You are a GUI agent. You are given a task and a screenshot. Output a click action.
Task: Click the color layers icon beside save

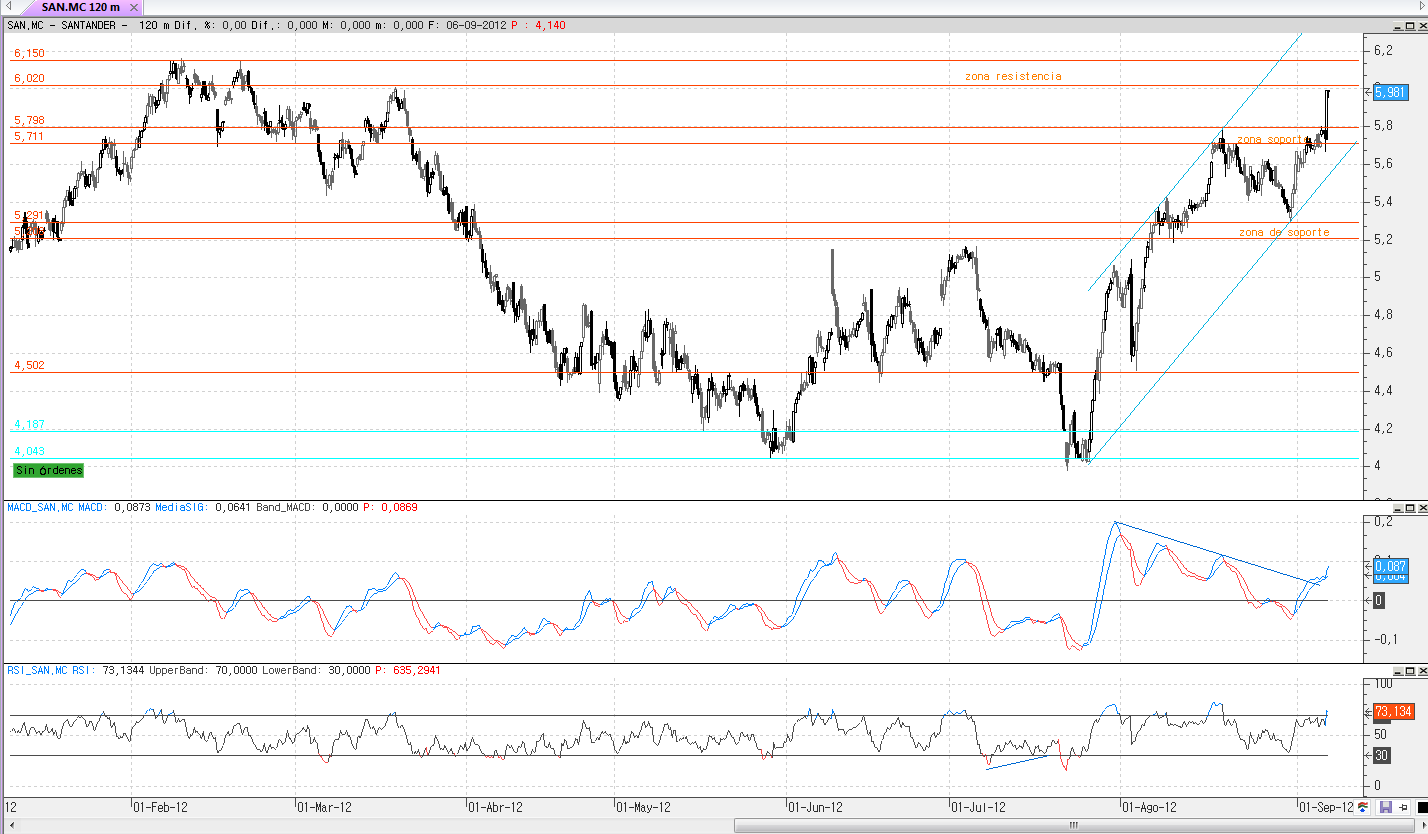click(1362, 807)
